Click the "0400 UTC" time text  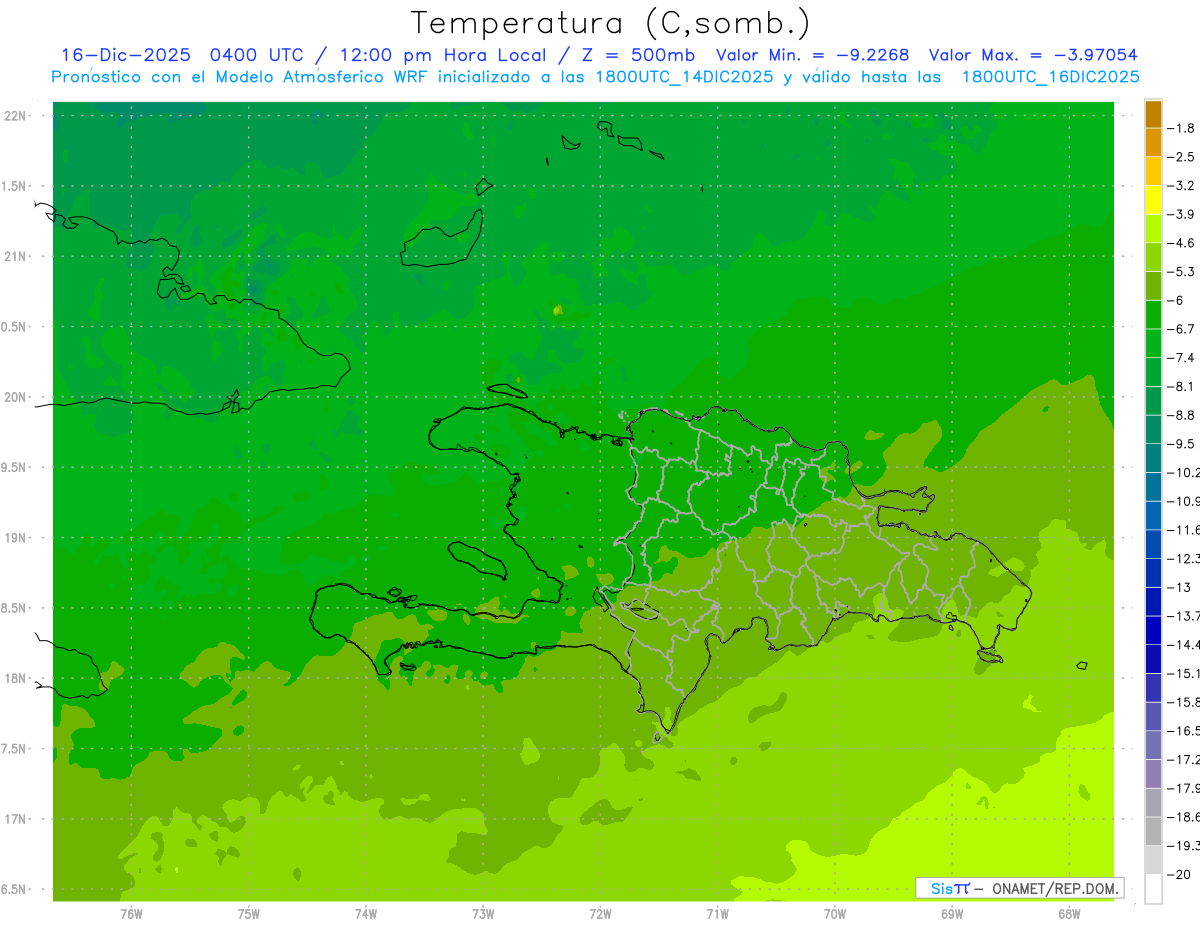(x=258, y=55)
